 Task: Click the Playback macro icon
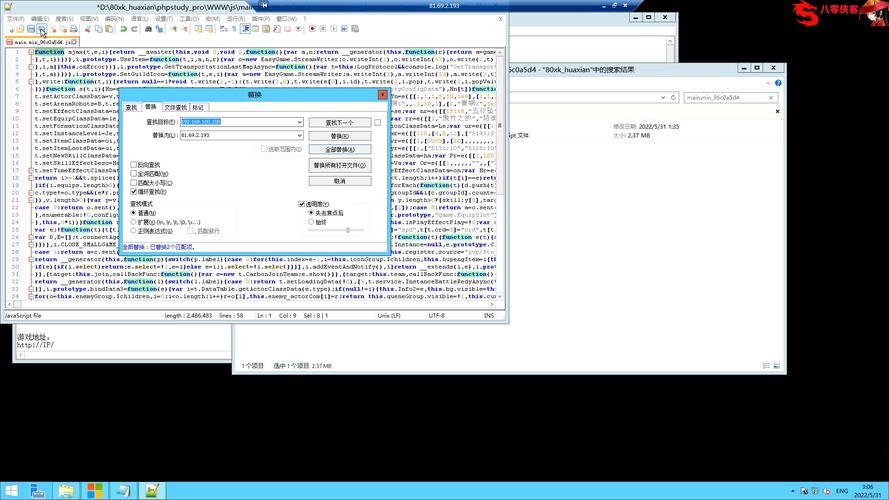(x=333, y=29)
